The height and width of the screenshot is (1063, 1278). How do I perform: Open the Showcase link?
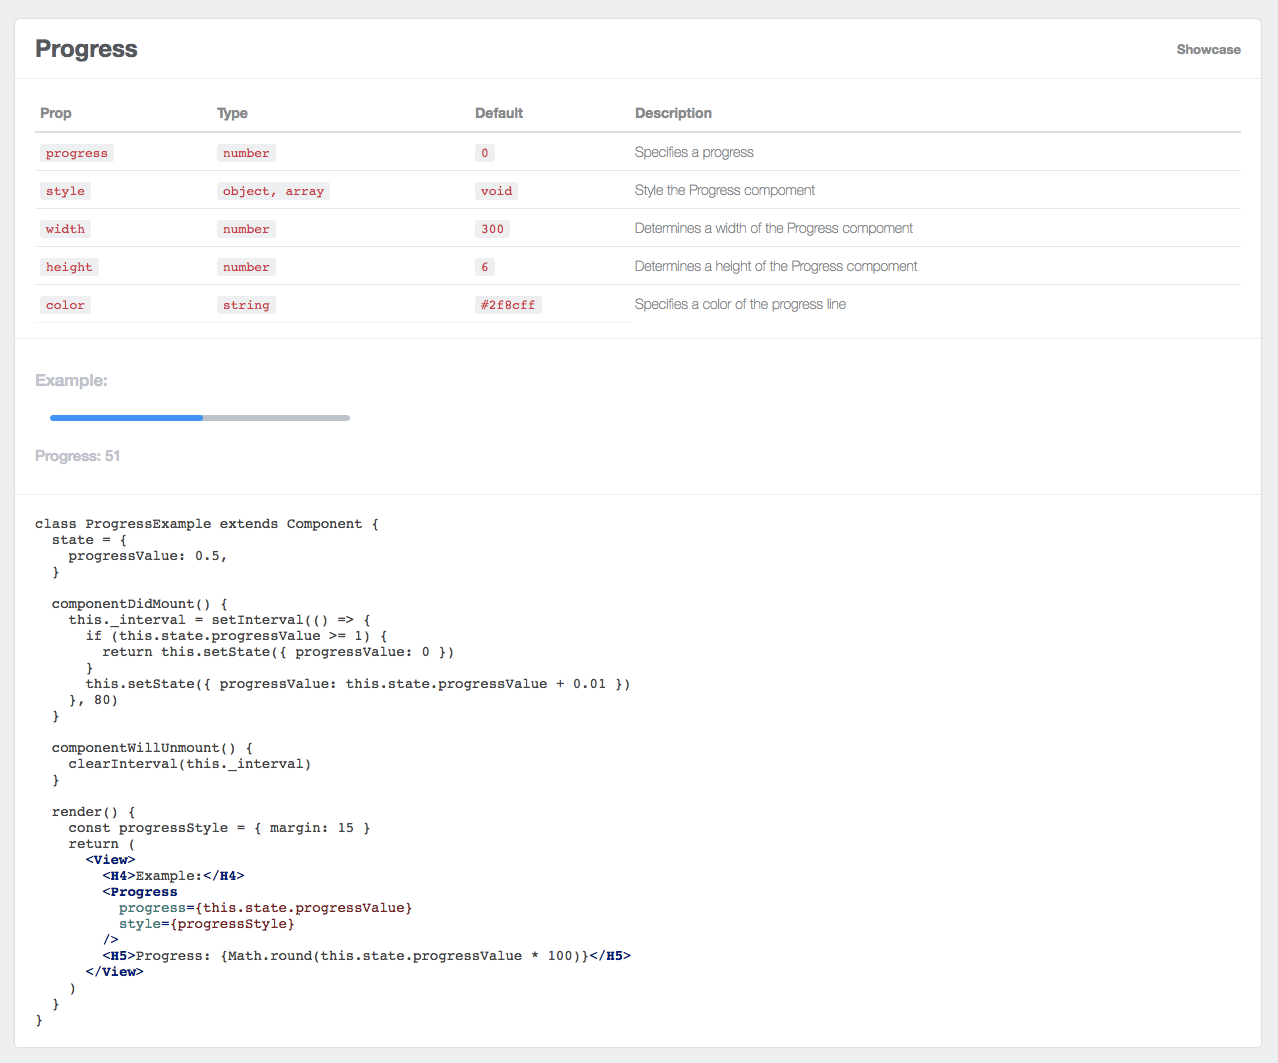point(1208,49)
